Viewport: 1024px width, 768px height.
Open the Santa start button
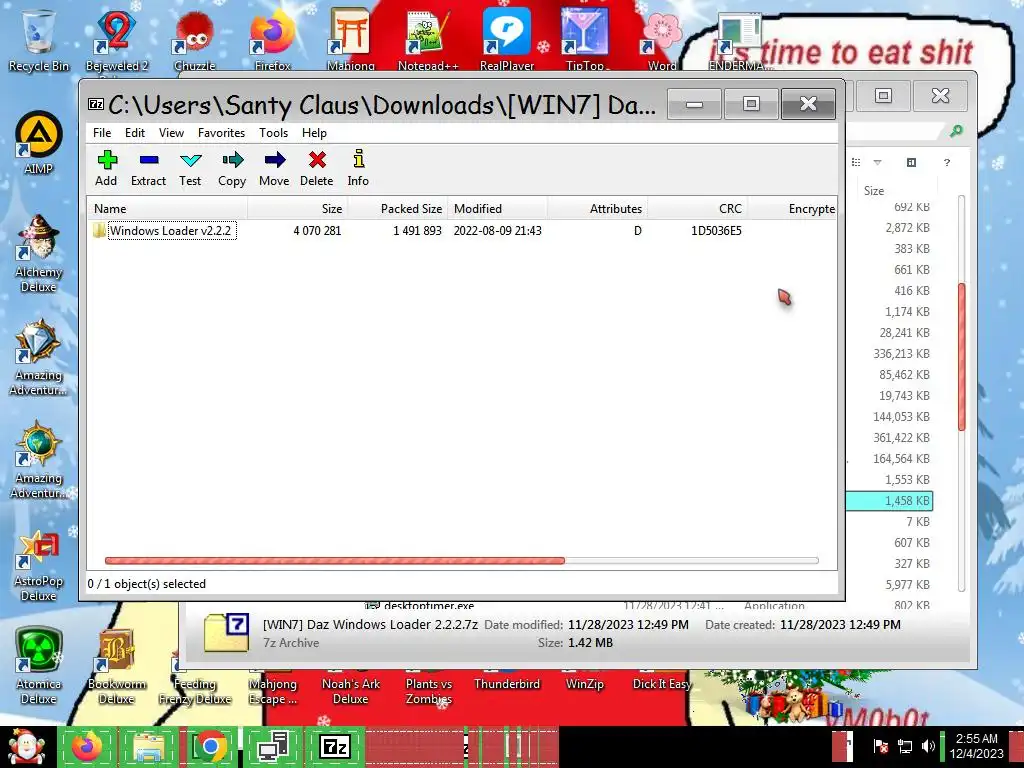click(x=27, y=746)
